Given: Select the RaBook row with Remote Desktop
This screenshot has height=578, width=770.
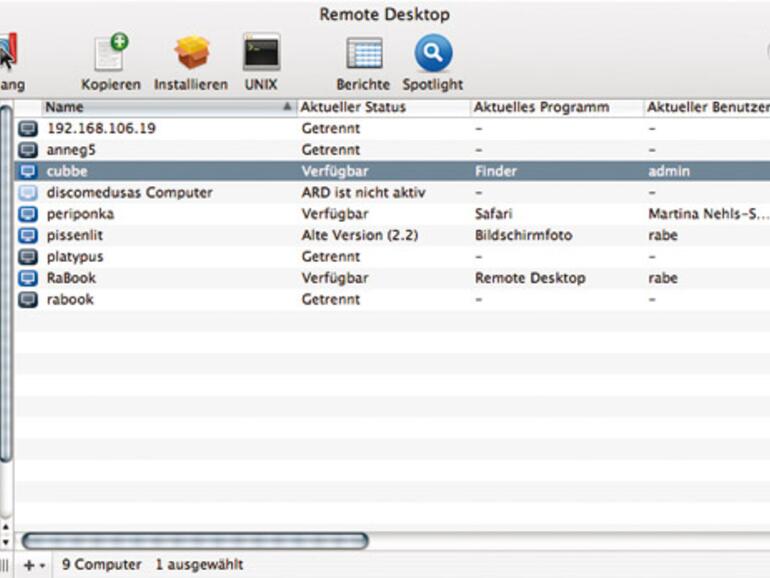Looking at the screenshot, I should pyautogui.click(x=71, y=278).
